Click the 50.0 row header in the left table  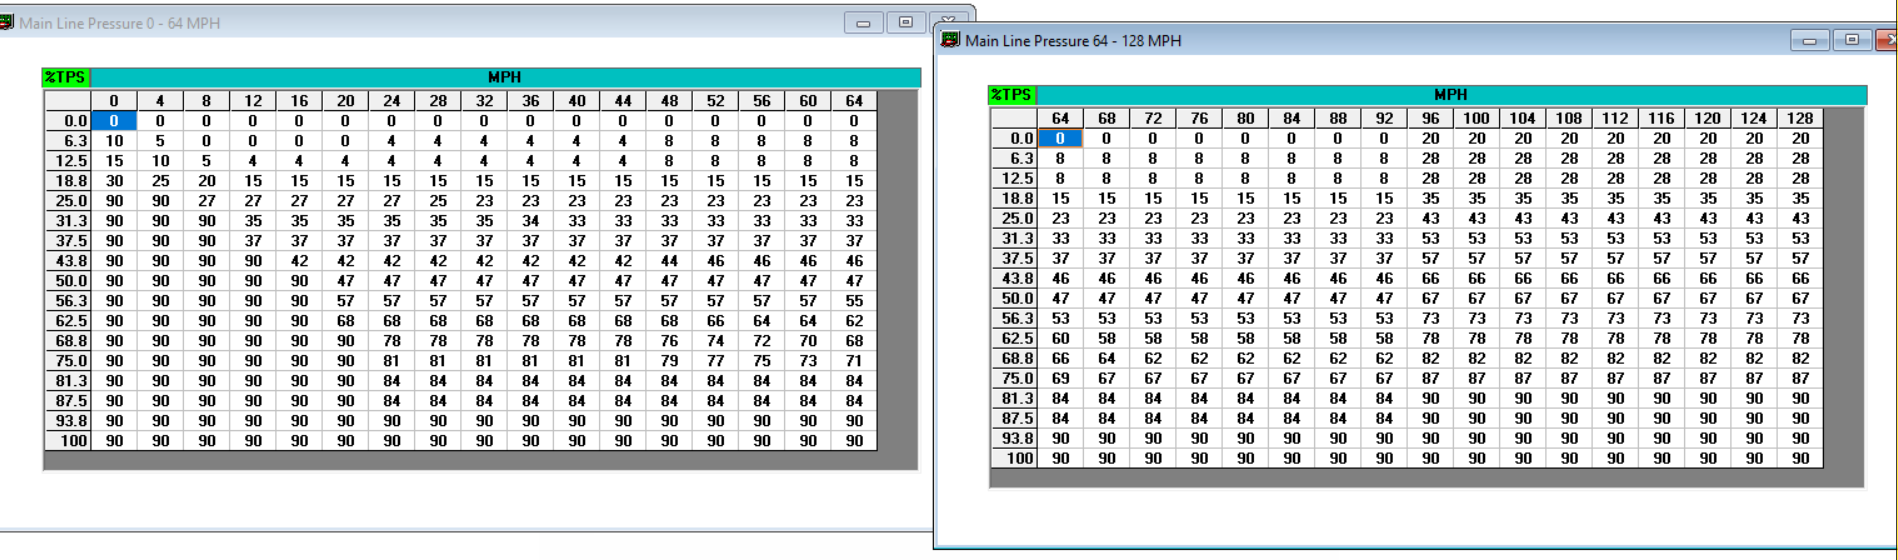click(68, 281)
